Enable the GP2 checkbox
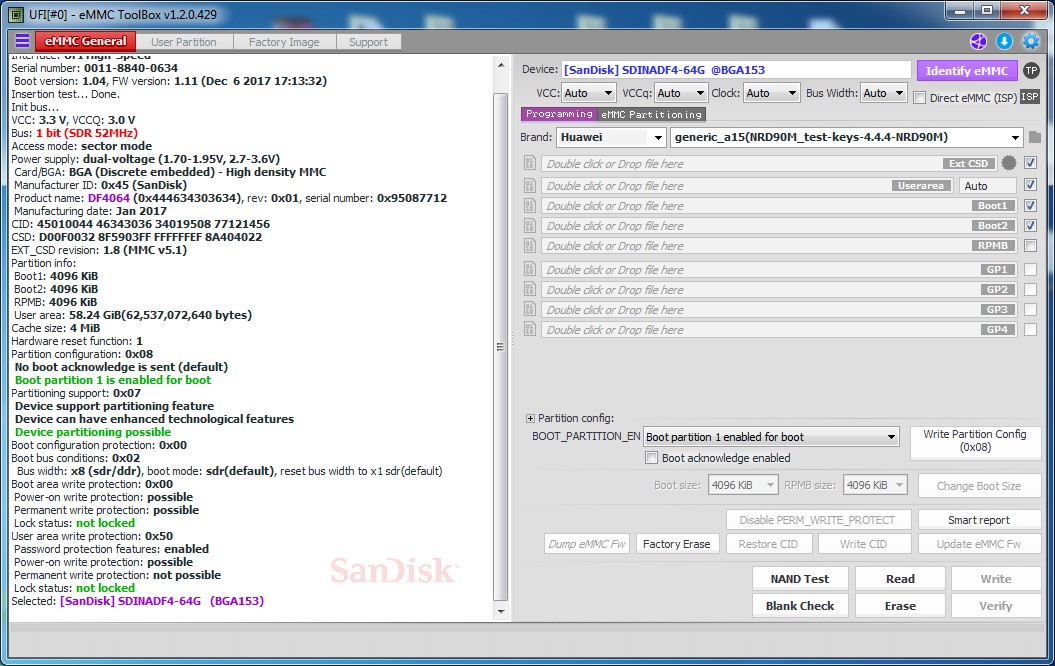 pos(1030,289)
